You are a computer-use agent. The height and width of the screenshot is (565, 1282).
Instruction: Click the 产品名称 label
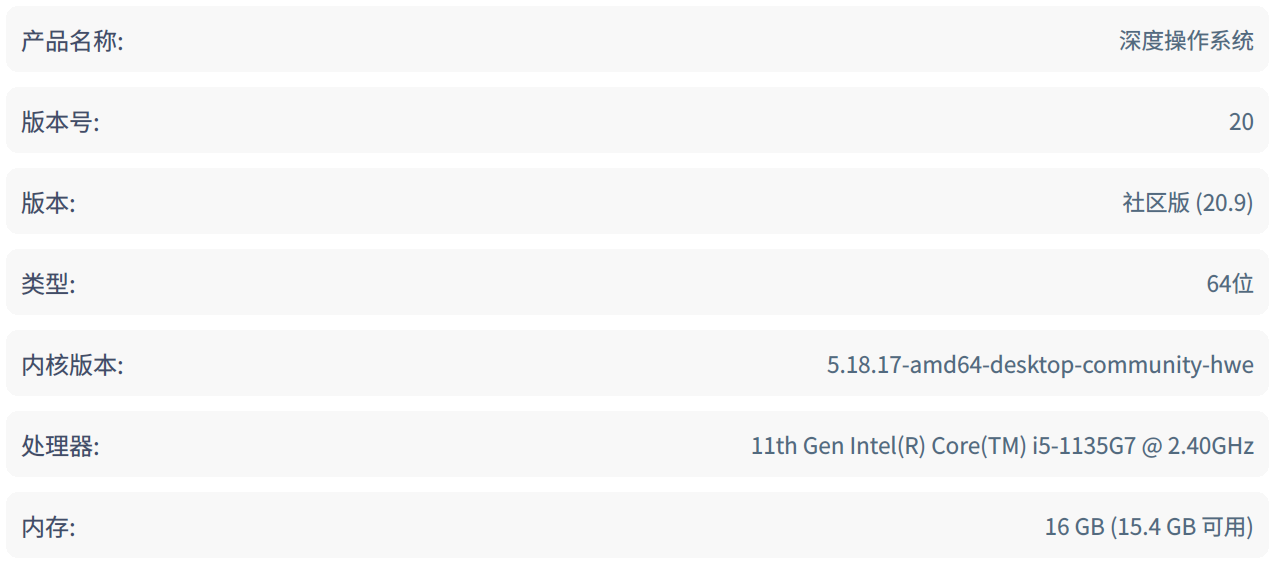pos(72,41)
